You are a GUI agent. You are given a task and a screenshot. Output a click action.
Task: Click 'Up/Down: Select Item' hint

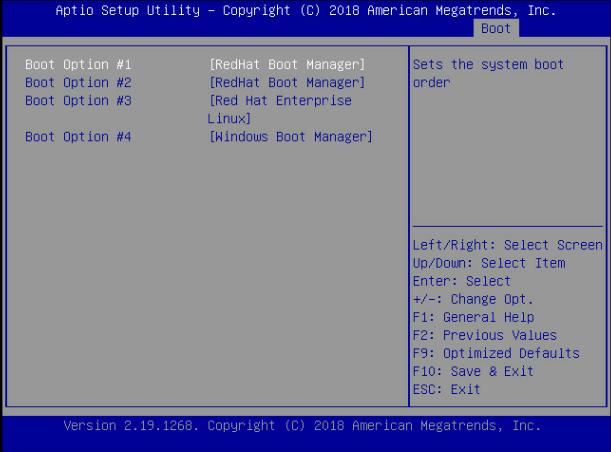point(489,263)
